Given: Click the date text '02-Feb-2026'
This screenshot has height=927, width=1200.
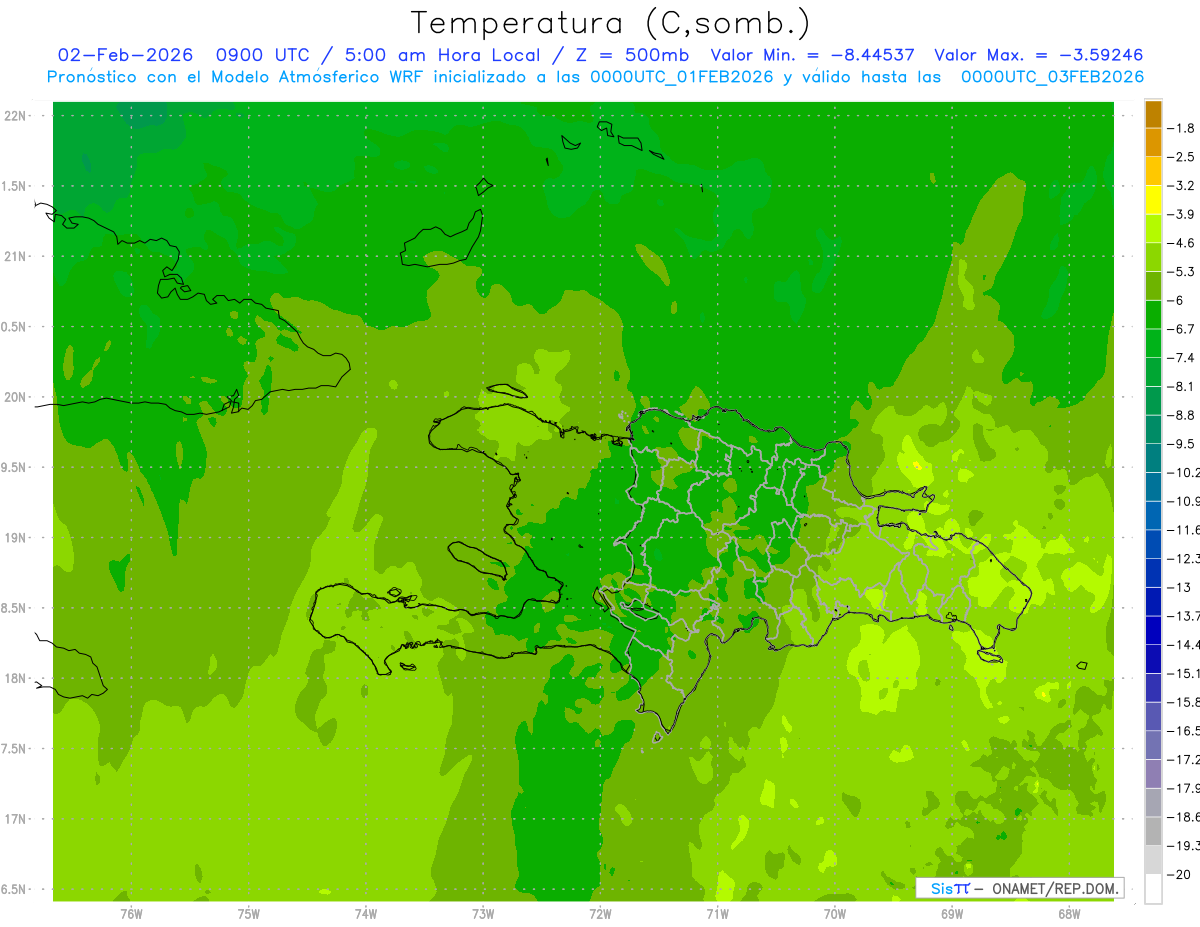Looking at the screenshot, I should pos(125,55).
